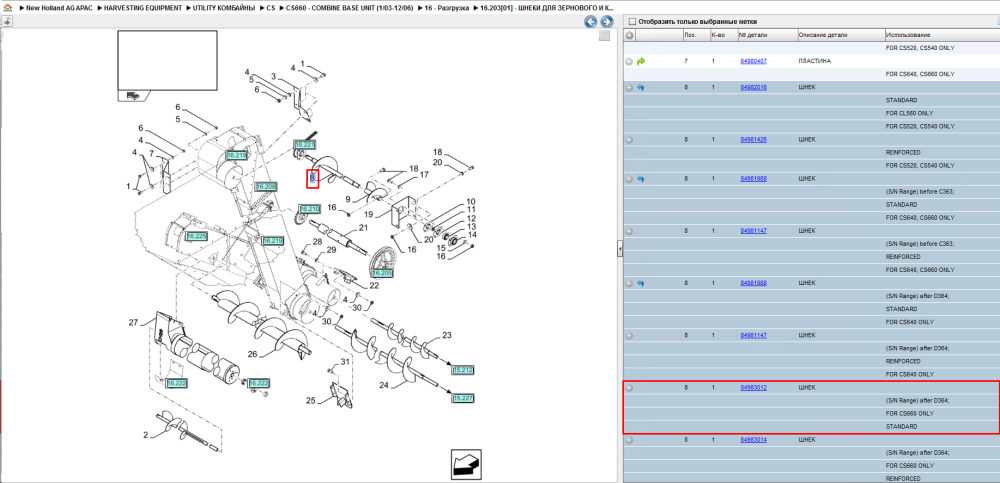Screen dimensions: 1000x483
Task: Open the 16.210 reference label in diagram
Action: [309, 209]
